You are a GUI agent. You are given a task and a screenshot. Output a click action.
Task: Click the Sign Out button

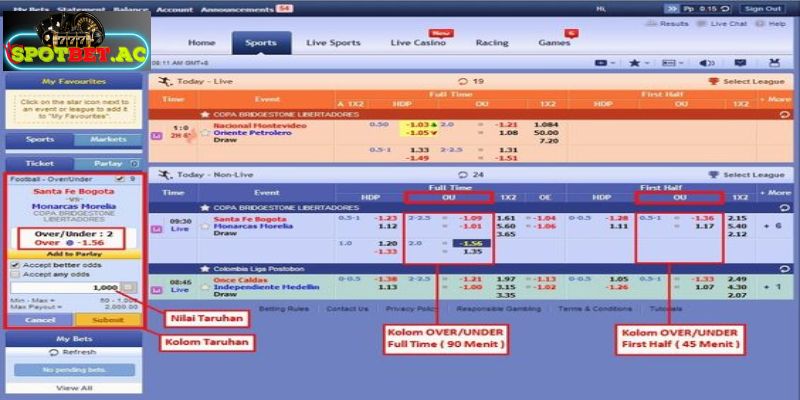coord(763,9)
